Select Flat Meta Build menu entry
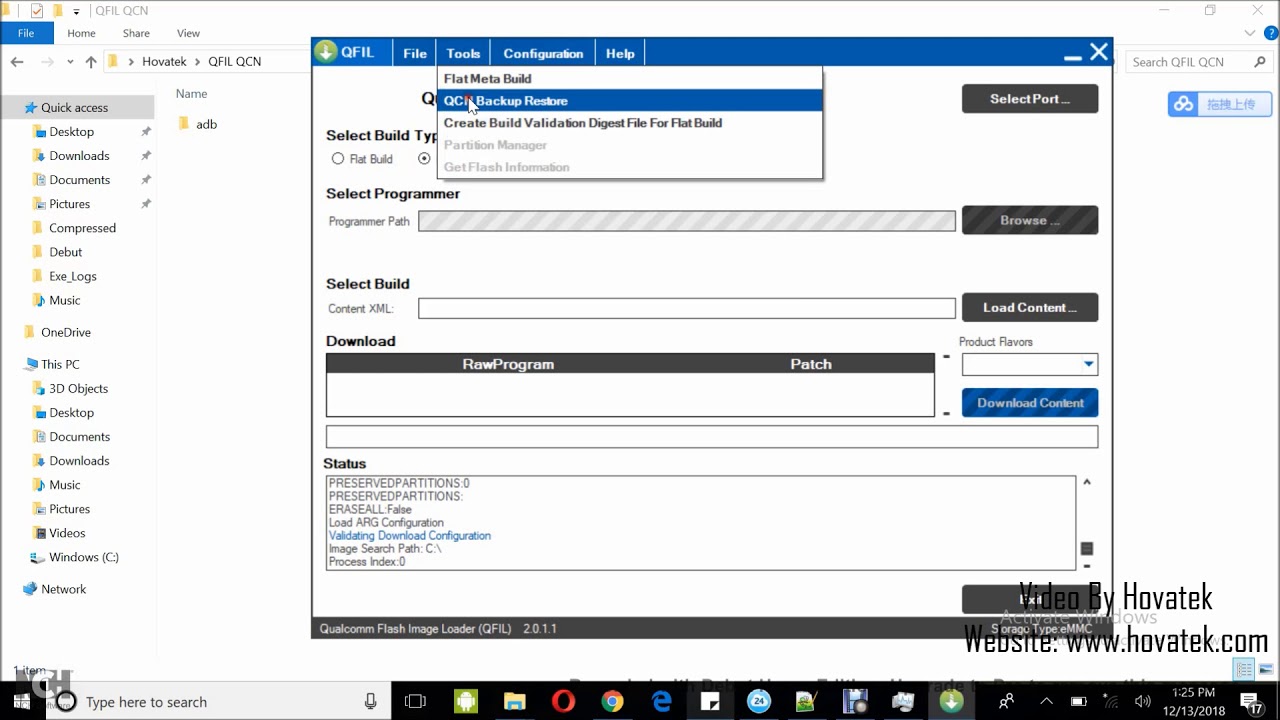 click(630, 79)
